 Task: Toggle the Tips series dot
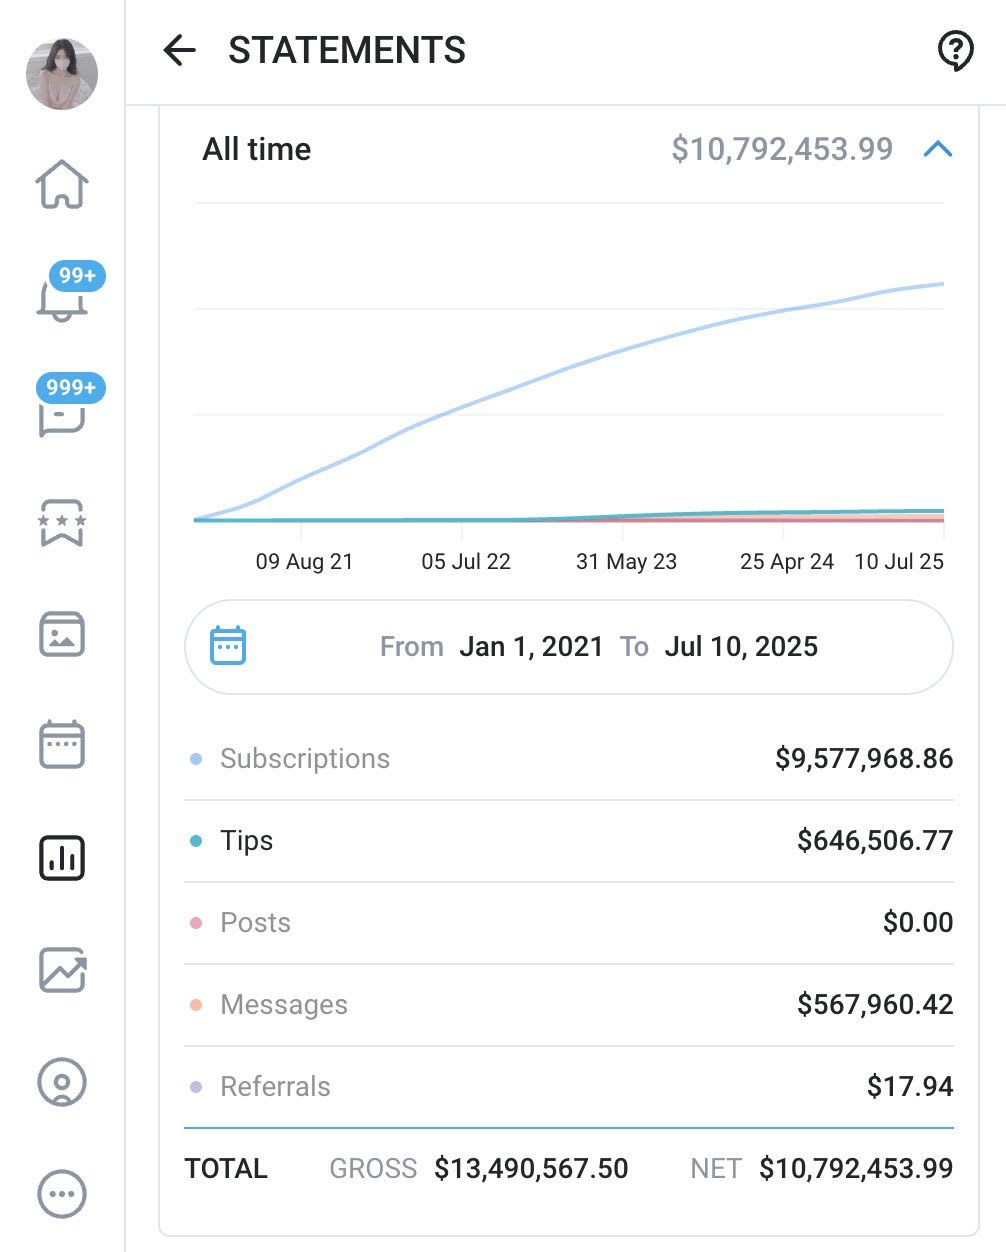pos(196,840)
